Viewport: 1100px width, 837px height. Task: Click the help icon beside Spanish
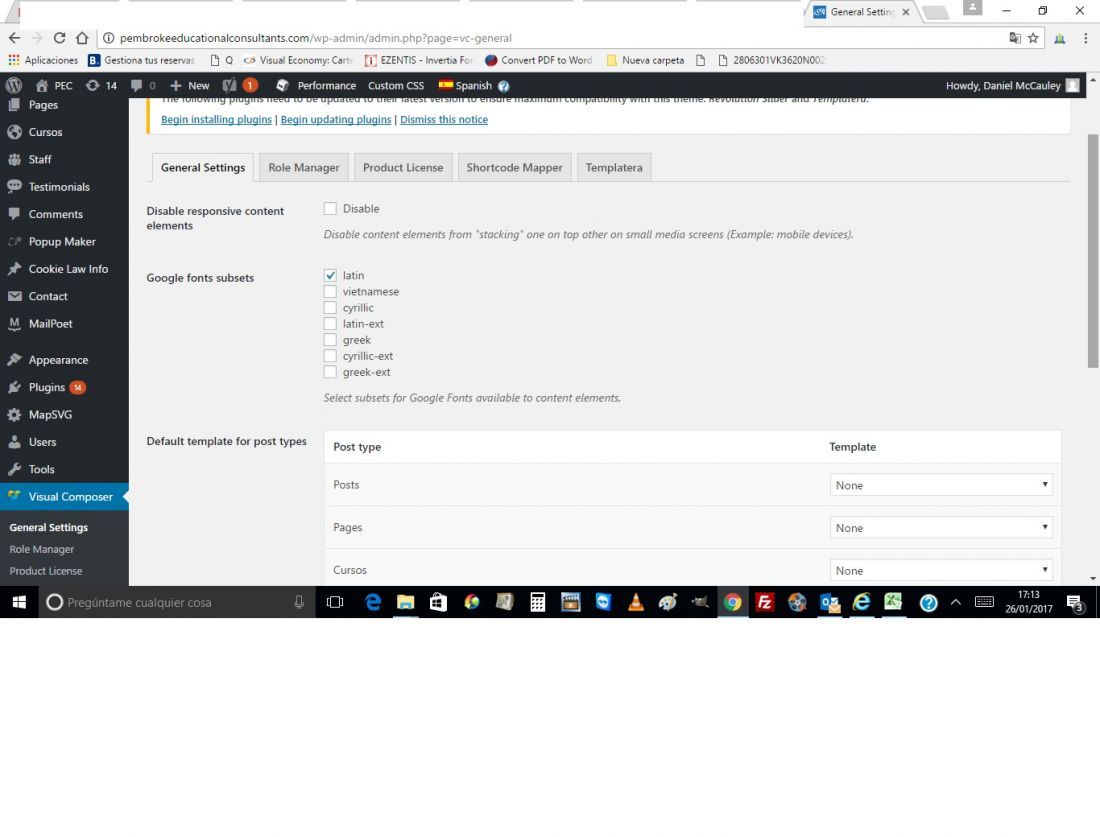tap(503, 86)
